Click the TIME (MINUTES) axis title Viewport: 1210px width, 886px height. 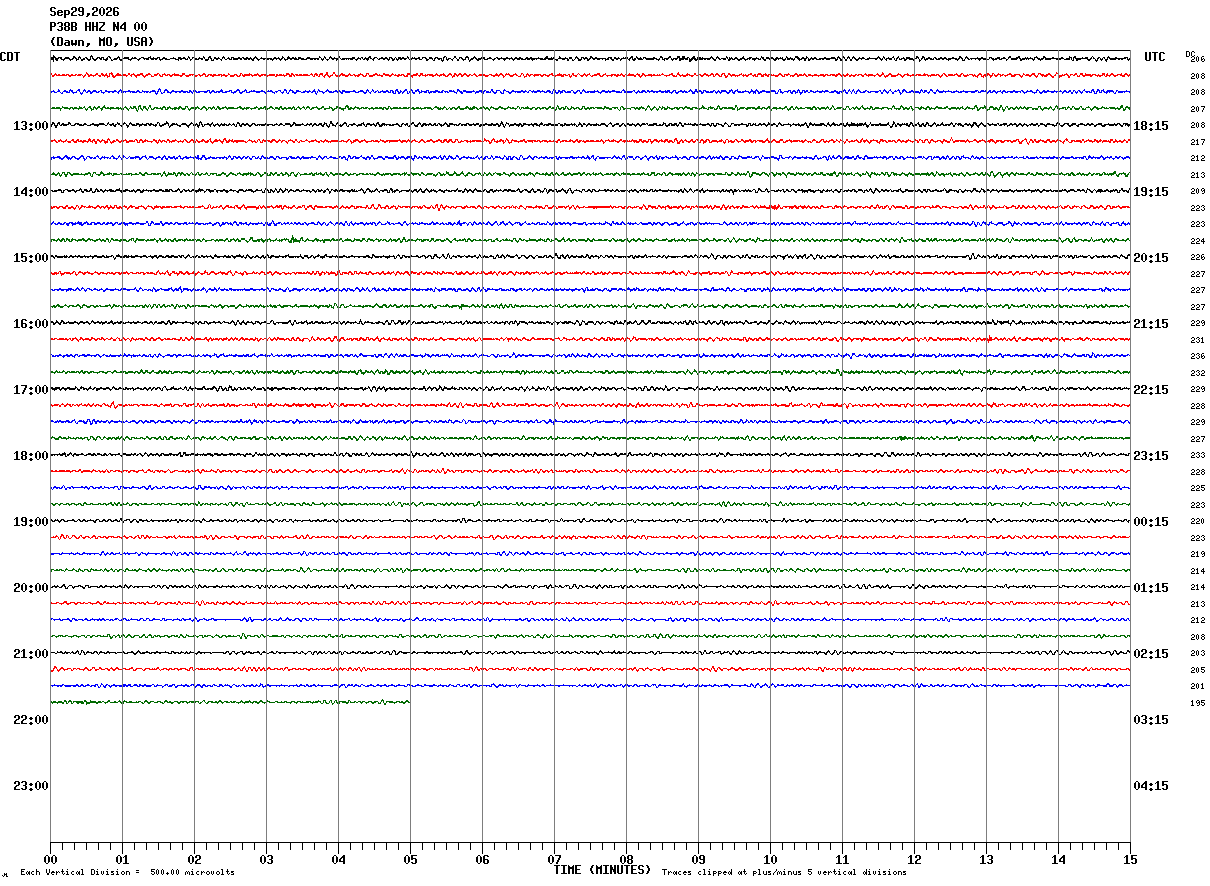[602, 870]
